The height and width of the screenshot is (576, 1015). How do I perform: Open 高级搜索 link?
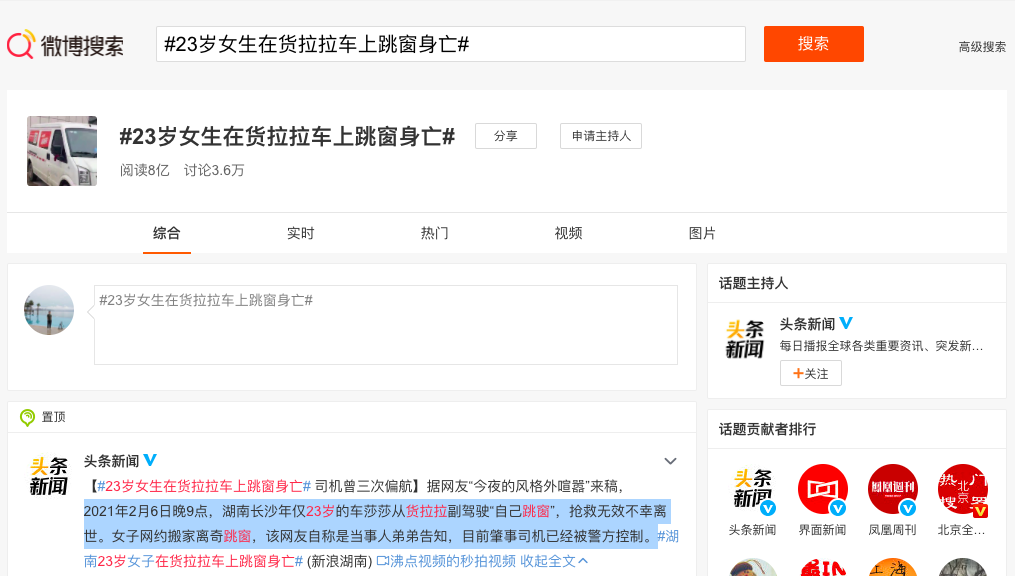point(982,47)
